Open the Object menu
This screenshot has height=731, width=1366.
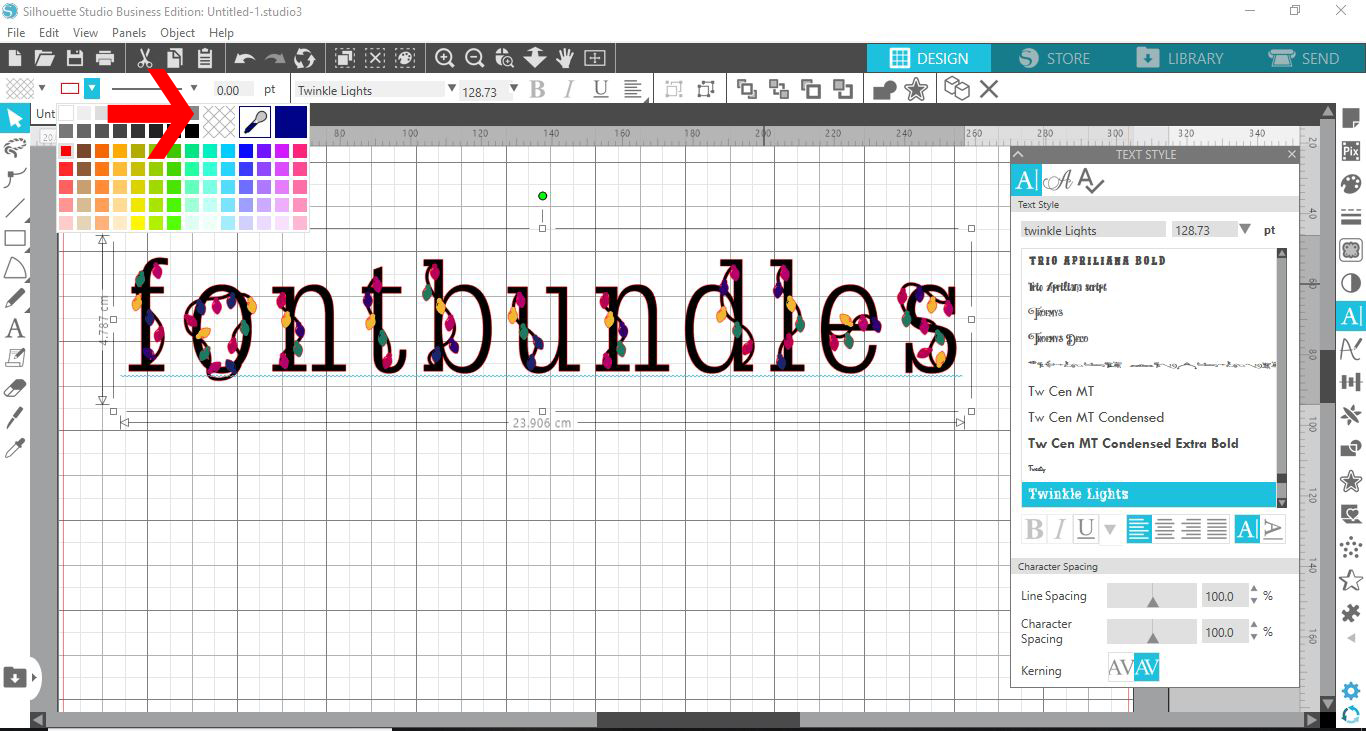178,33
